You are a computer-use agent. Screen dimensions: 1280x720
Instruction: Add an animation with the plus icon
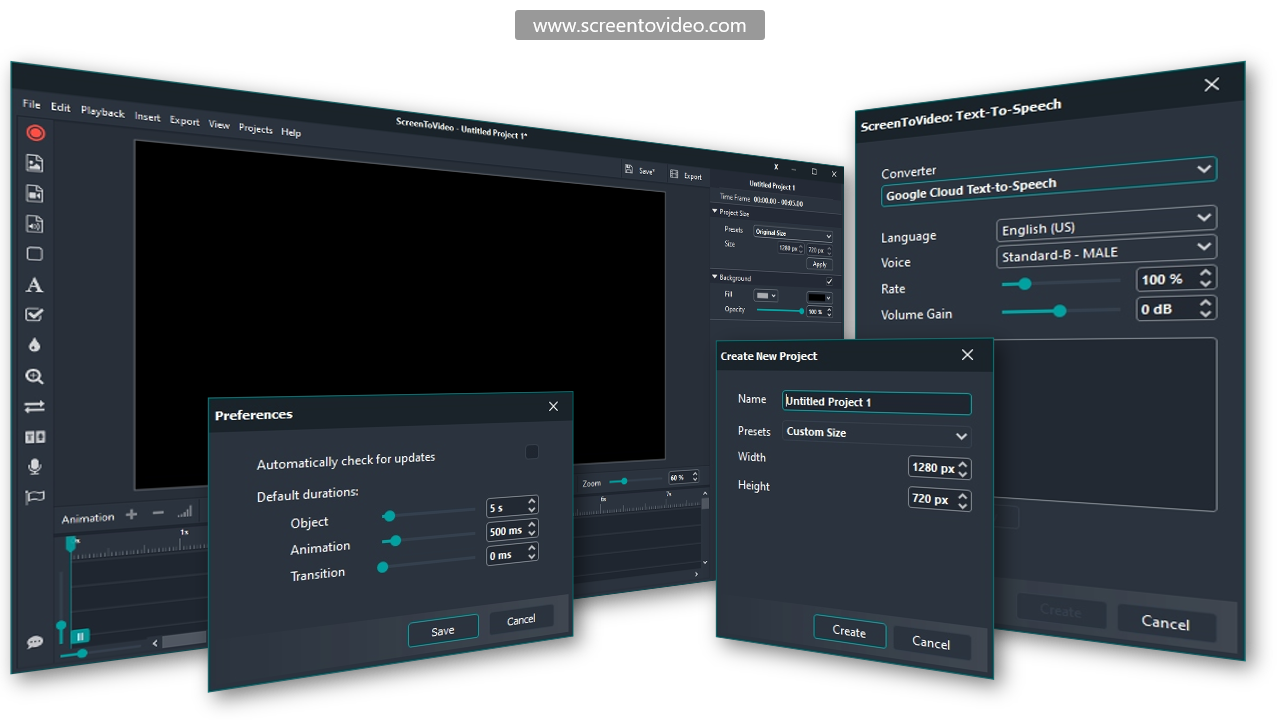point(131,515)
